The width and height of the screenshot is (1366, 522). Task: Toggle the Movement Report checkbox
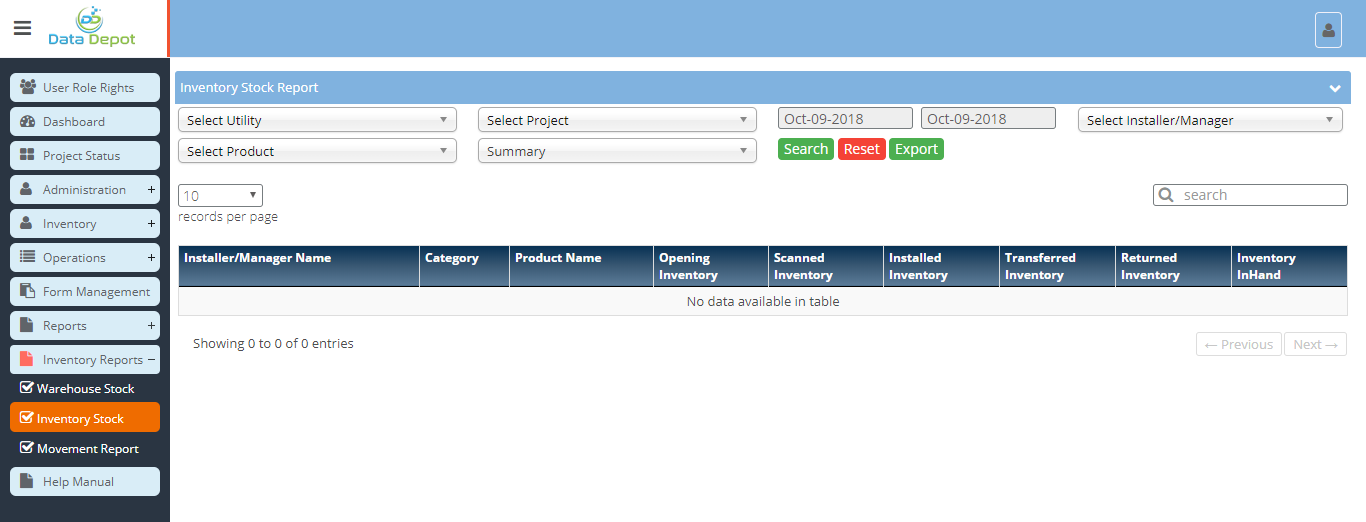point(27,448)
